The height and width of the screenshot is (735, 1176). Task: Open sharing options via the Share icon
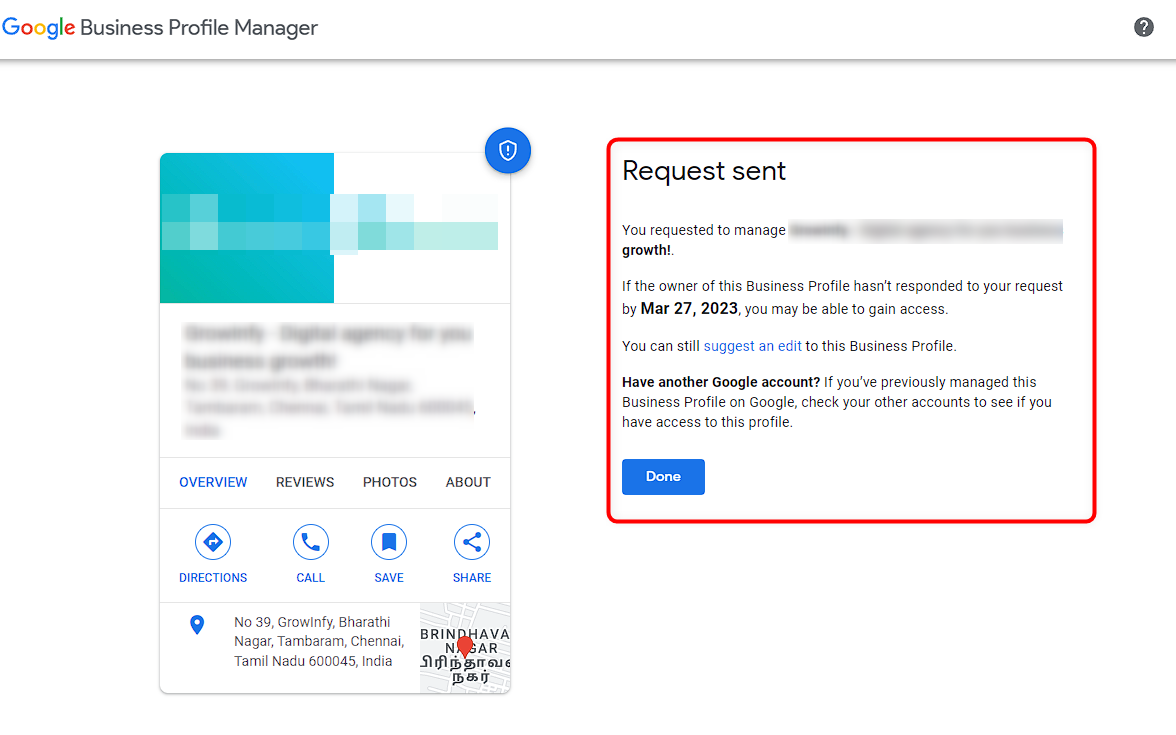(x=471, y=542)
